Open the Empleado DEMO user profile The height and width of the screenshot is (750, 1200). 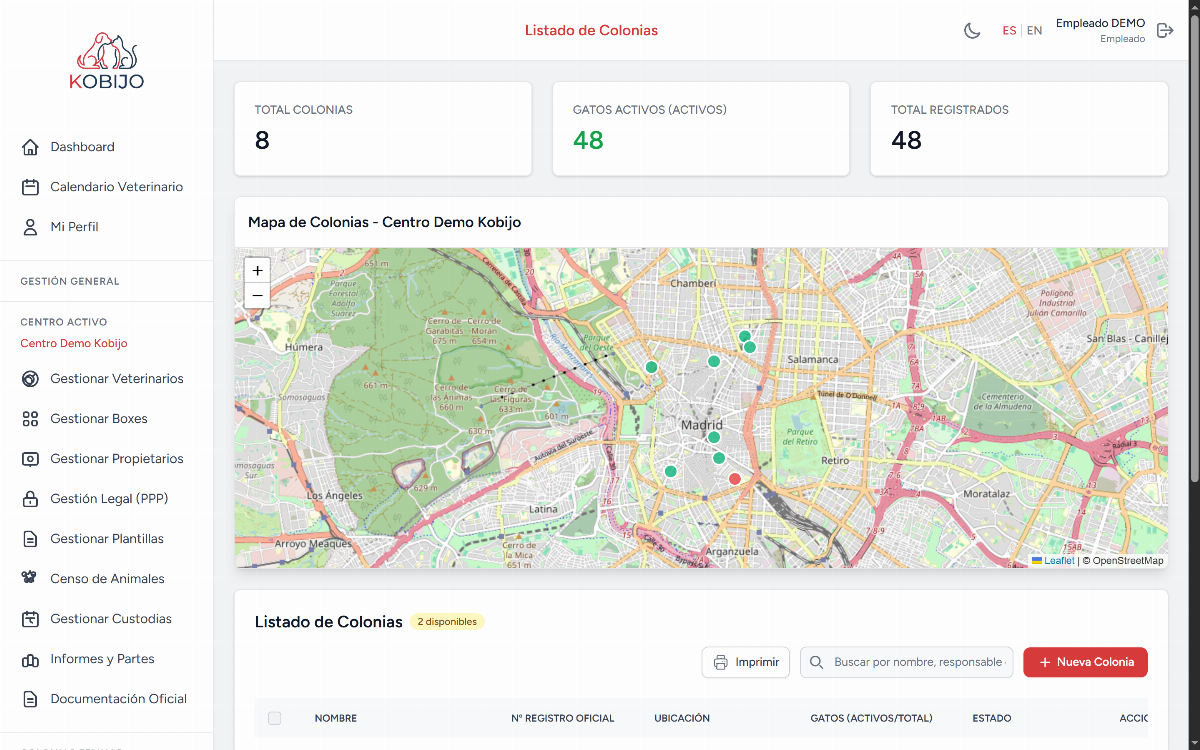tap(1100, 30)
